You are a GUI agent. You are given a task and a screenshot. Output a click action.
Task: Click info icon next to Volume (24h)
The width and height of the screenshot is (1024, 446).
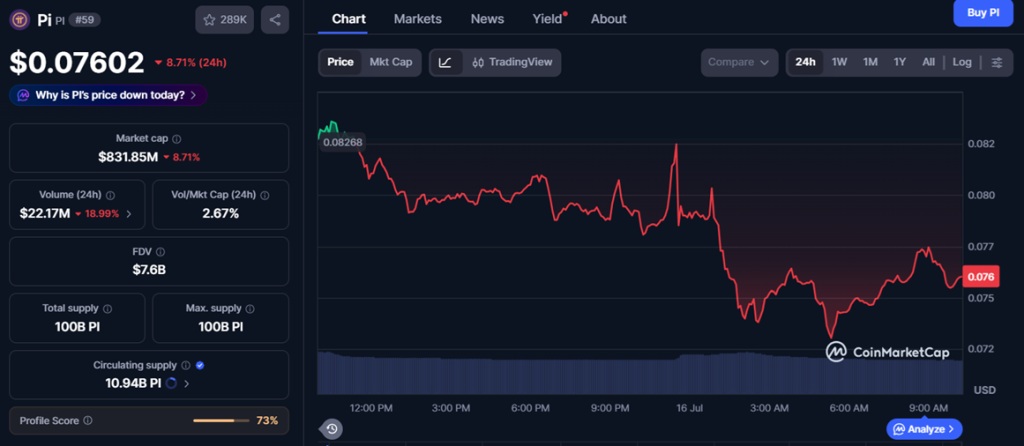pyautogui.click(x=110, y=195)
